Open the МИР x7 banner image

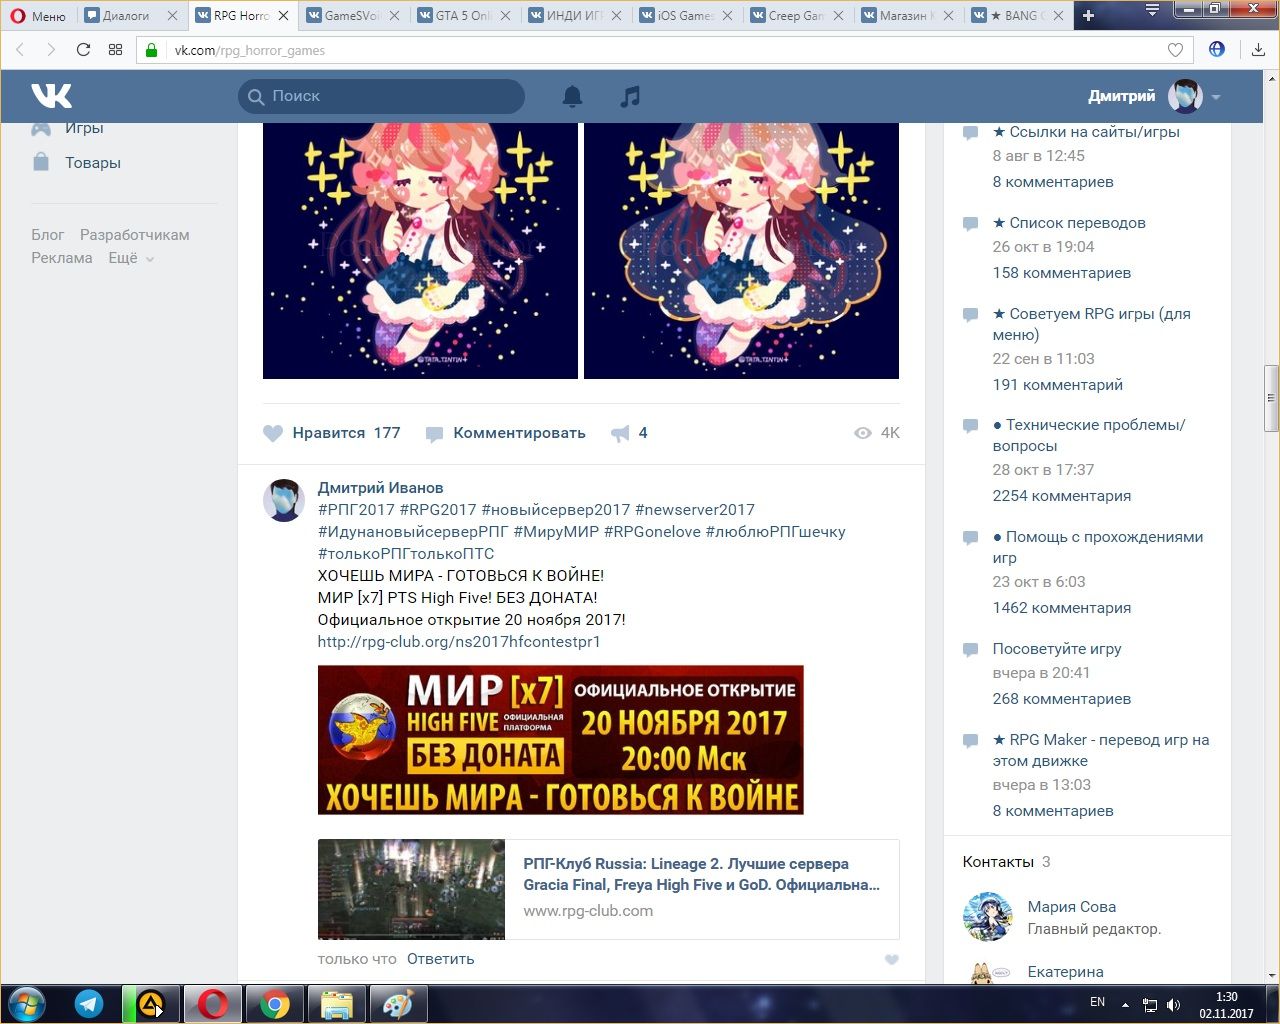[x=560, y=740]
